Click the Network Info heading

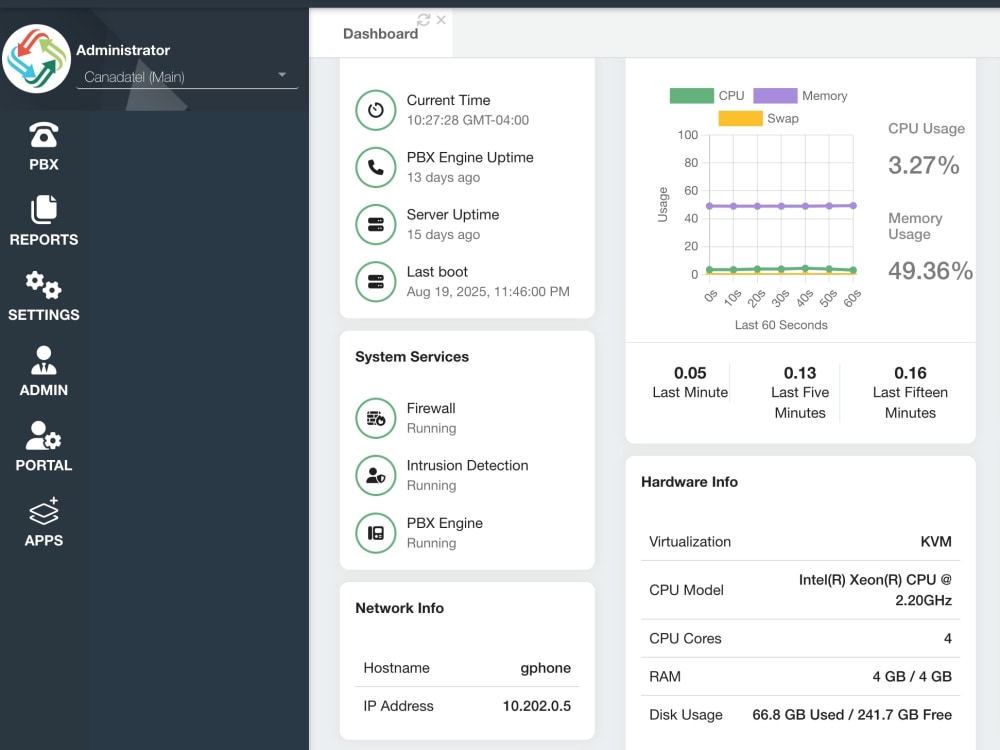pyautogui.click(x=399, y=608)
